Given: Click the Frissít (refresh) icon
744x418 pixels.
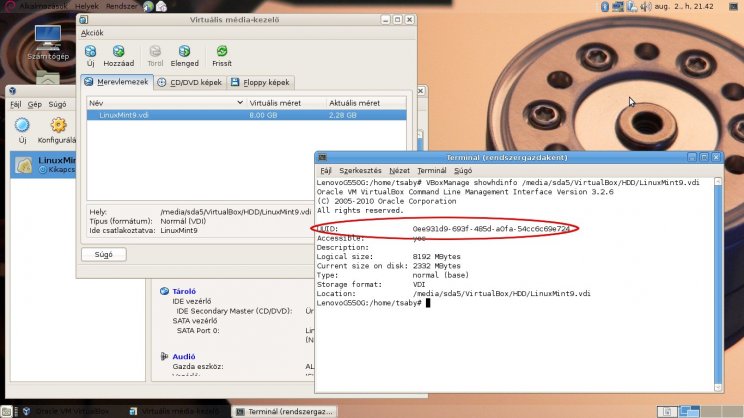Looking at the screenshot, I should point(222,51).
